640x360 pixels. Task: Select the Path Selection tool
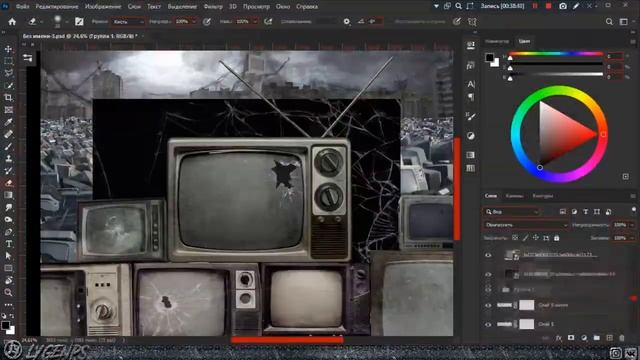click(x=8, y=256)
